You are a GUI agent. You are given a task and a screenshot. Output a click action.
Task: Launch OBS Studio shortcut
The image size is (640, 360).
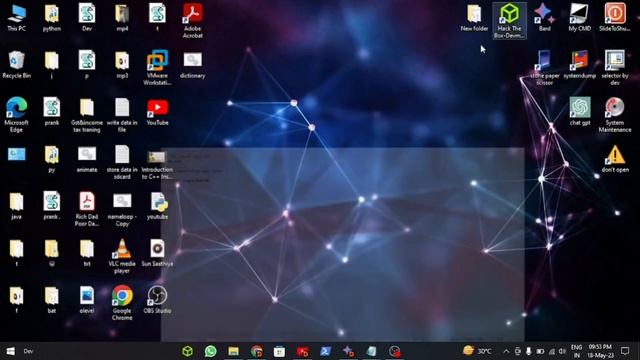tap(157, 300)
